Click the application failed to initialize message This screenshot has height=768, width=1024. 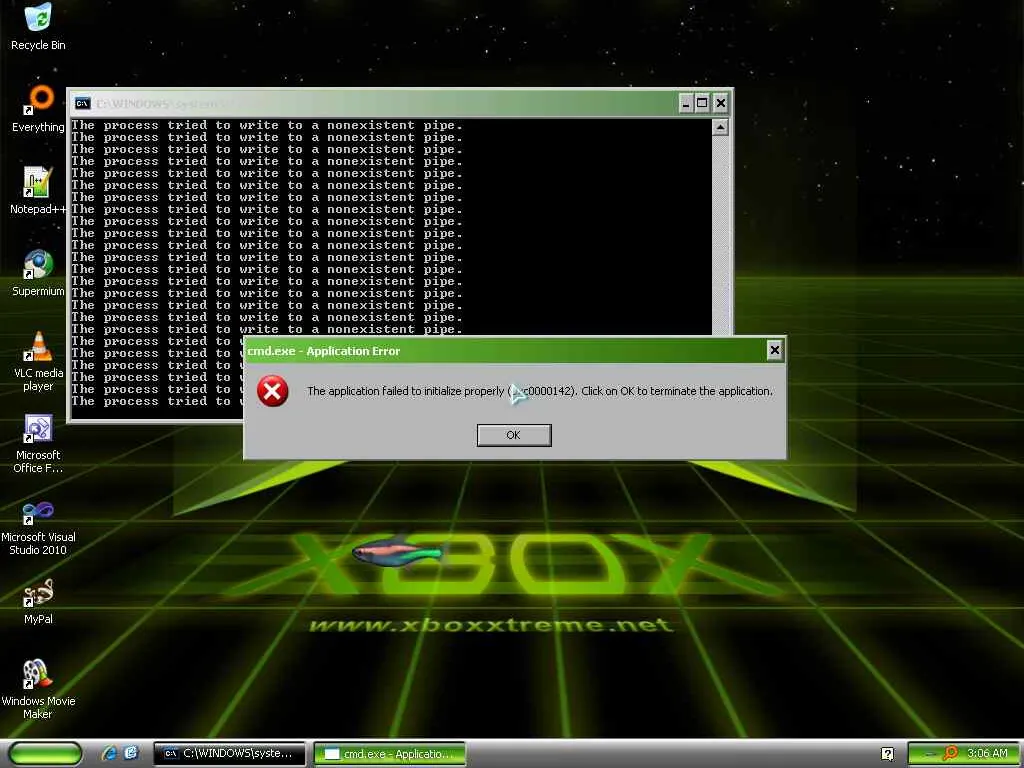pos(539,391)
